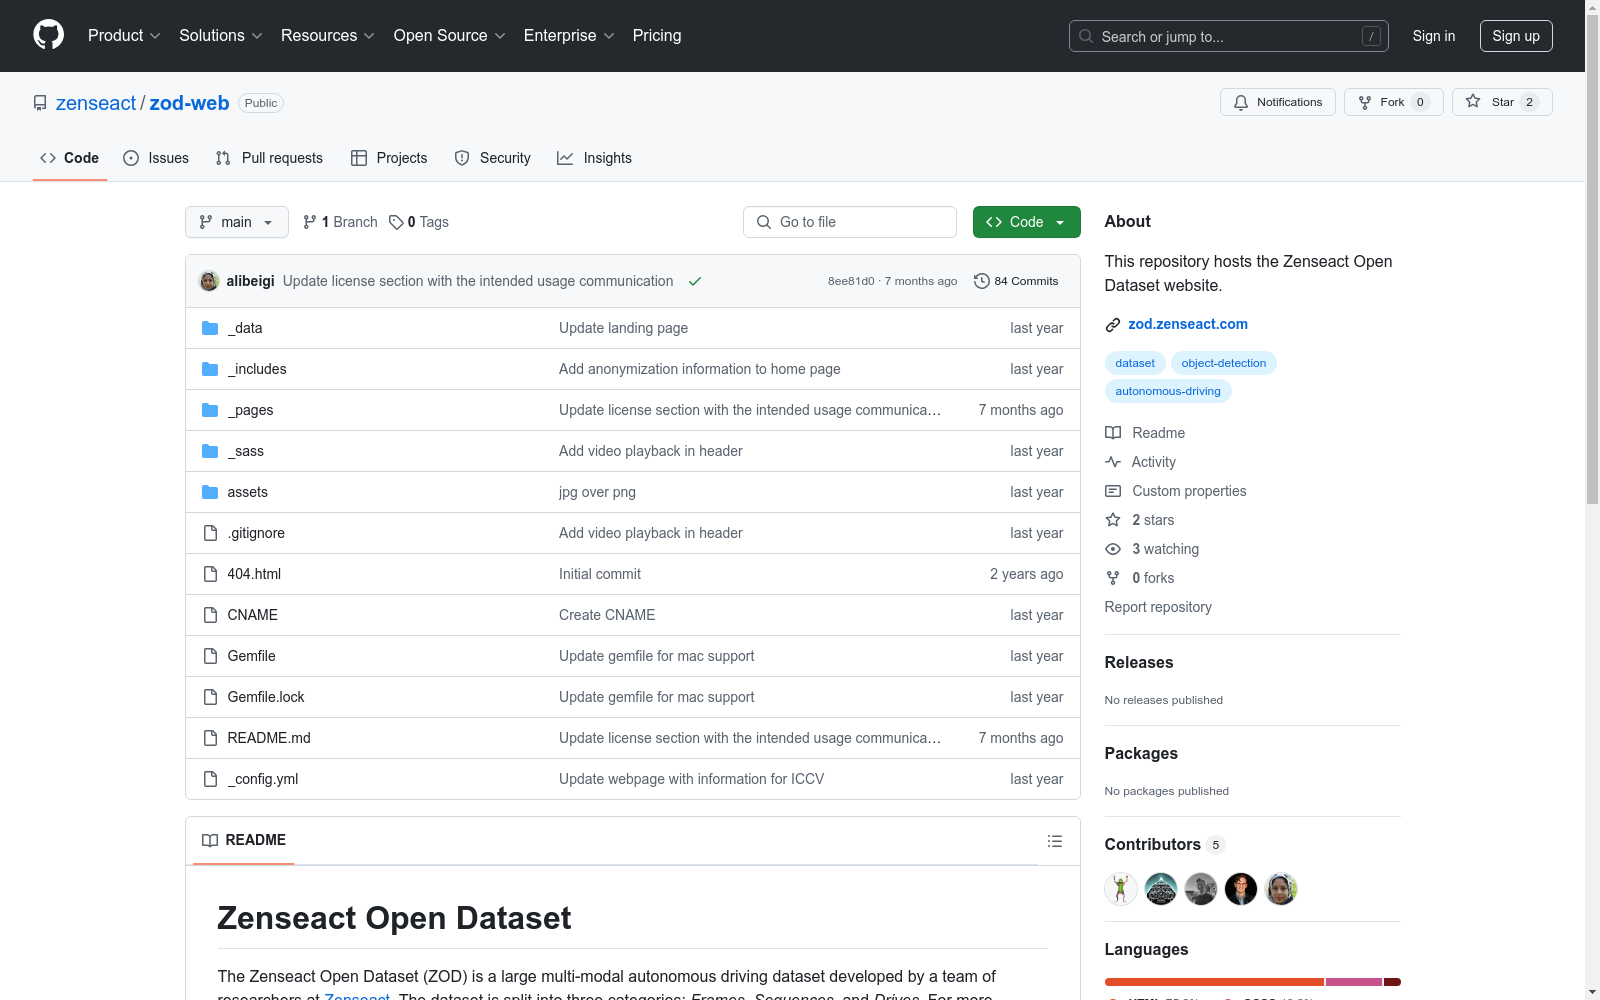This screenshot has width=1600, height=1000.
Task: Click the _data folder icon
Action: (x=210, y=328)
